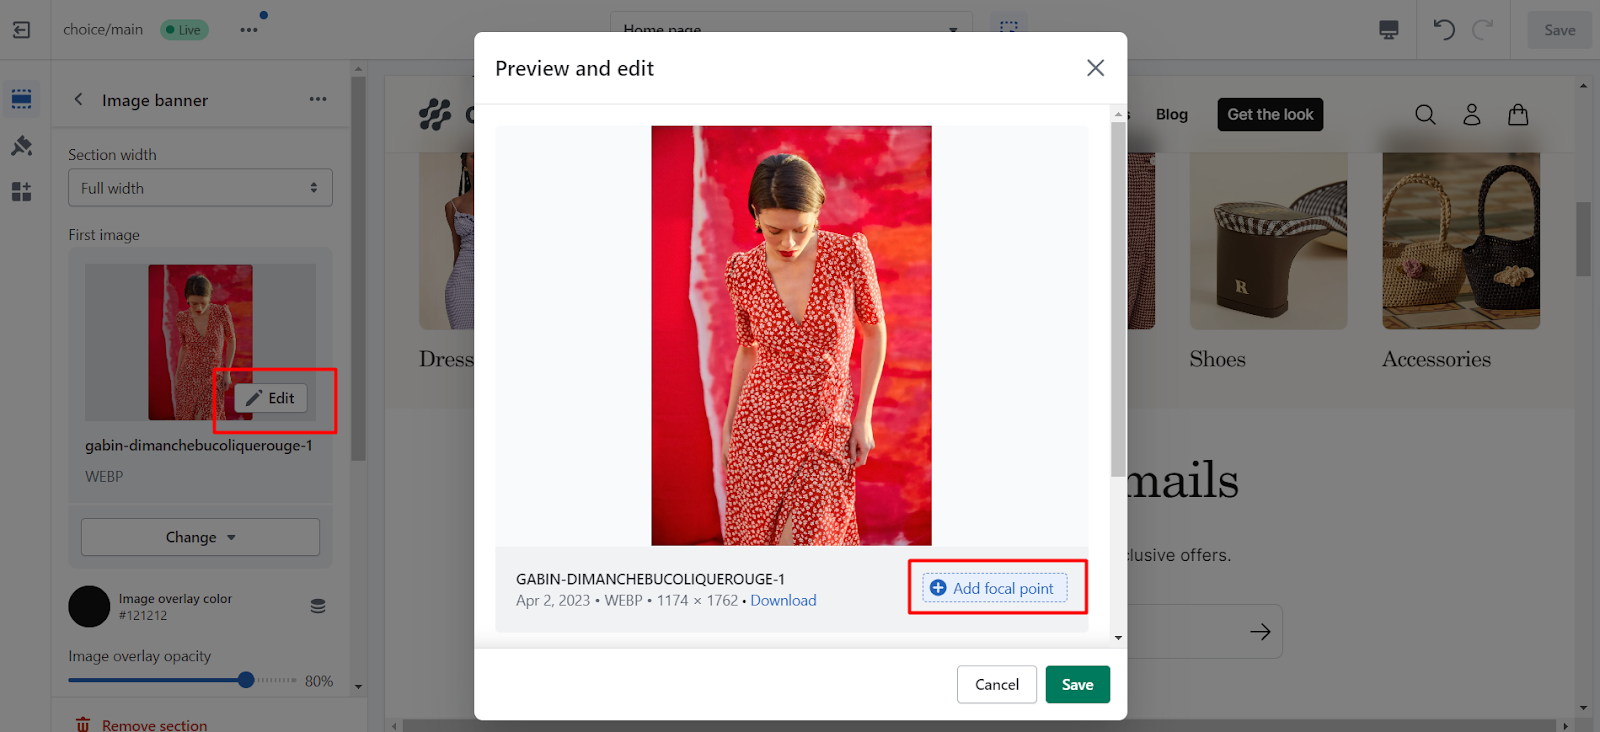Click the storefront account user icon

[x=1471, y=115]
